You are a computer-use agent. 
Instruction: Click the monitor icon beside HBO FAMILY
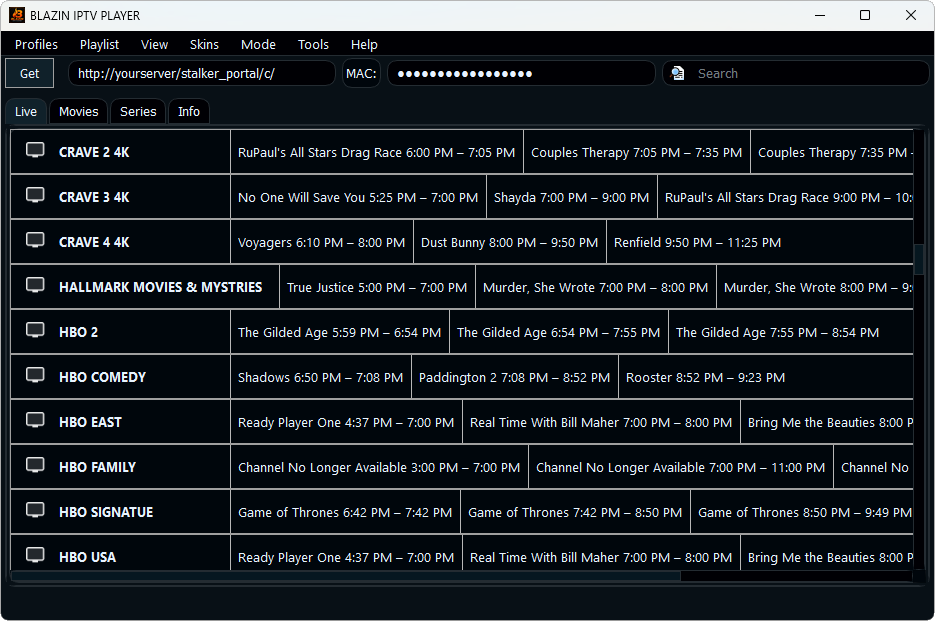(35, 465)
